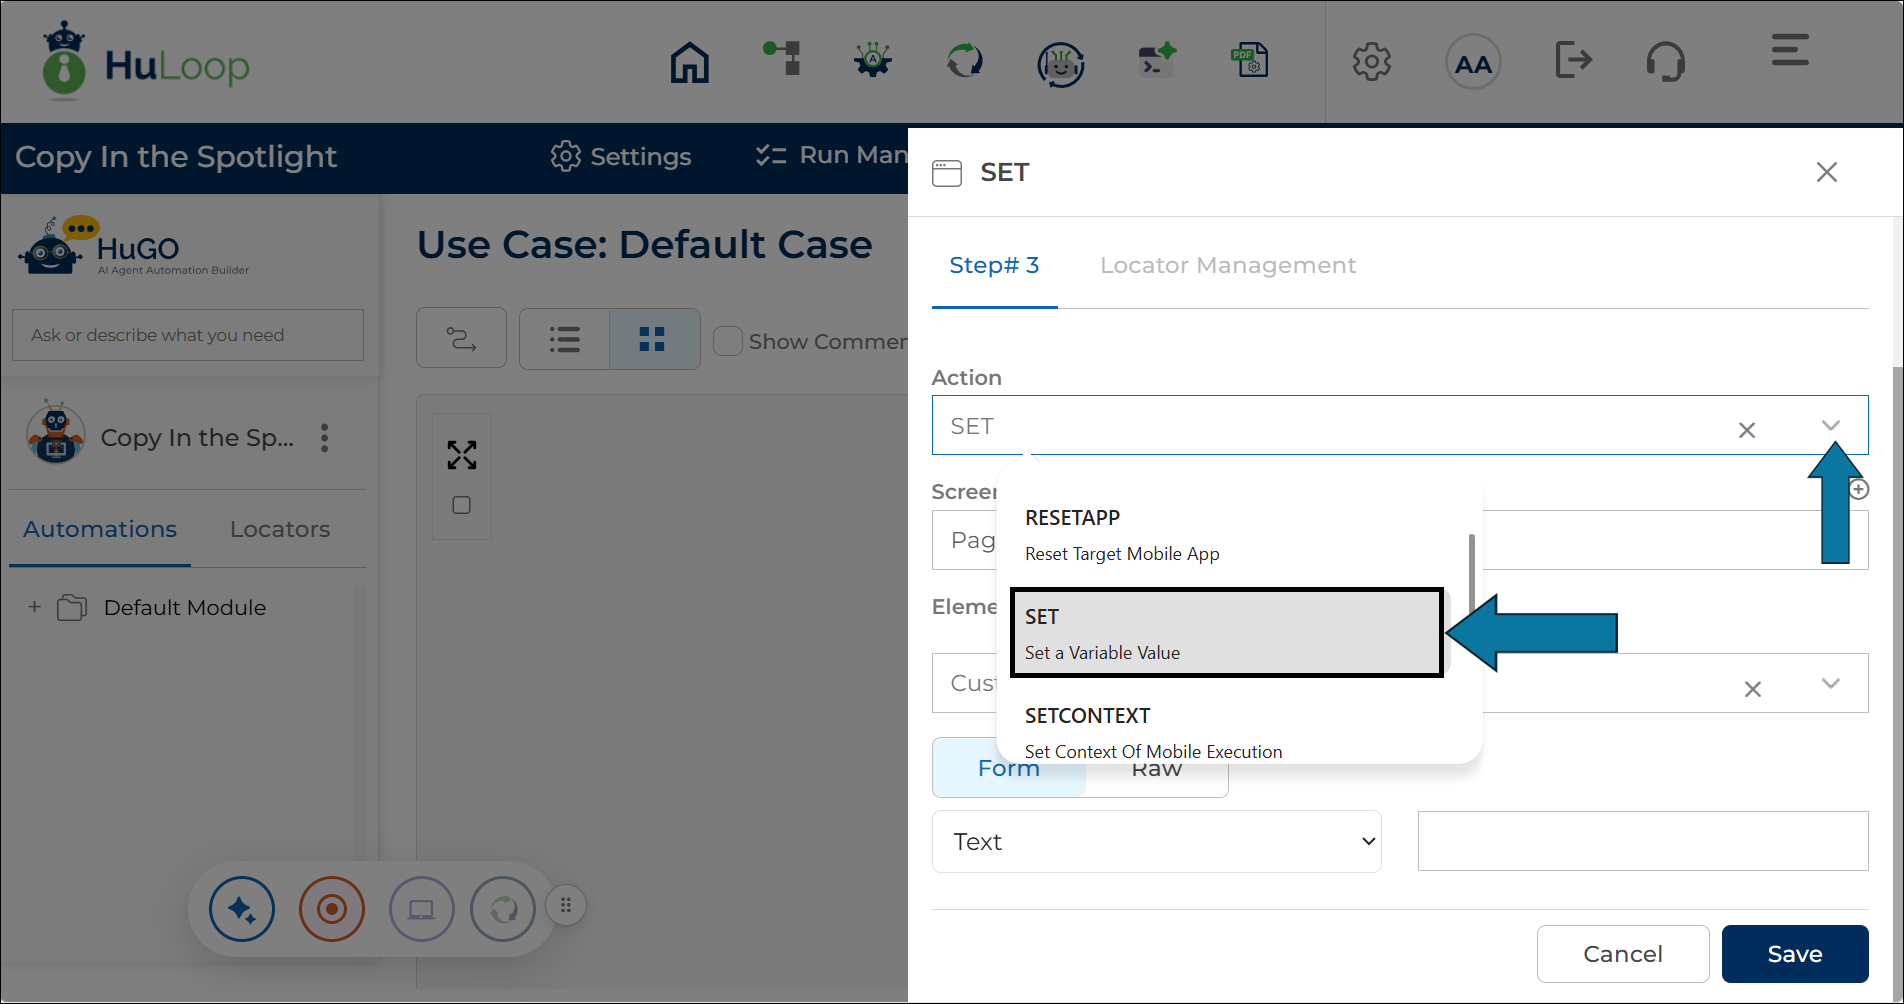Open the AA user avatar menu
The image size is (1904, 1004).
1473,63
